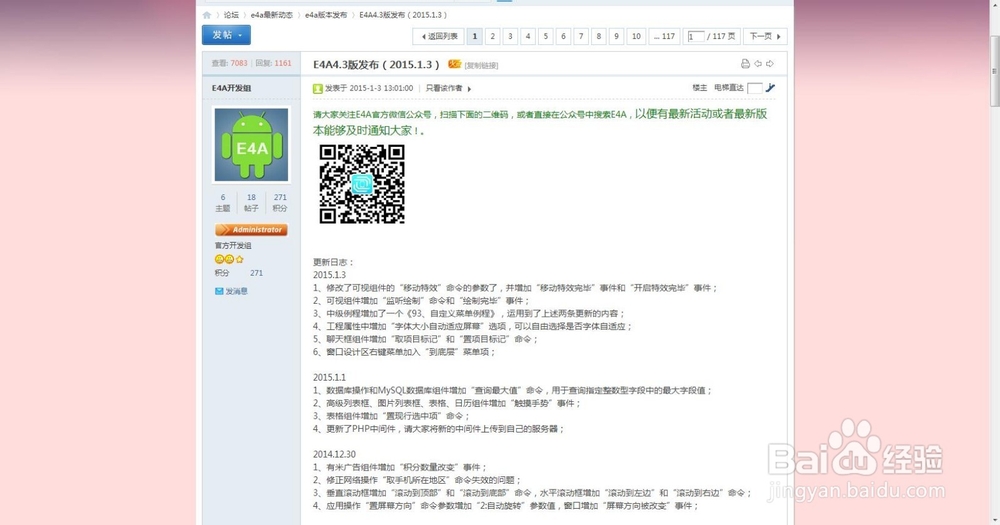View the user's 6 主题 count

pyautogui.click(x=223, y=202)
